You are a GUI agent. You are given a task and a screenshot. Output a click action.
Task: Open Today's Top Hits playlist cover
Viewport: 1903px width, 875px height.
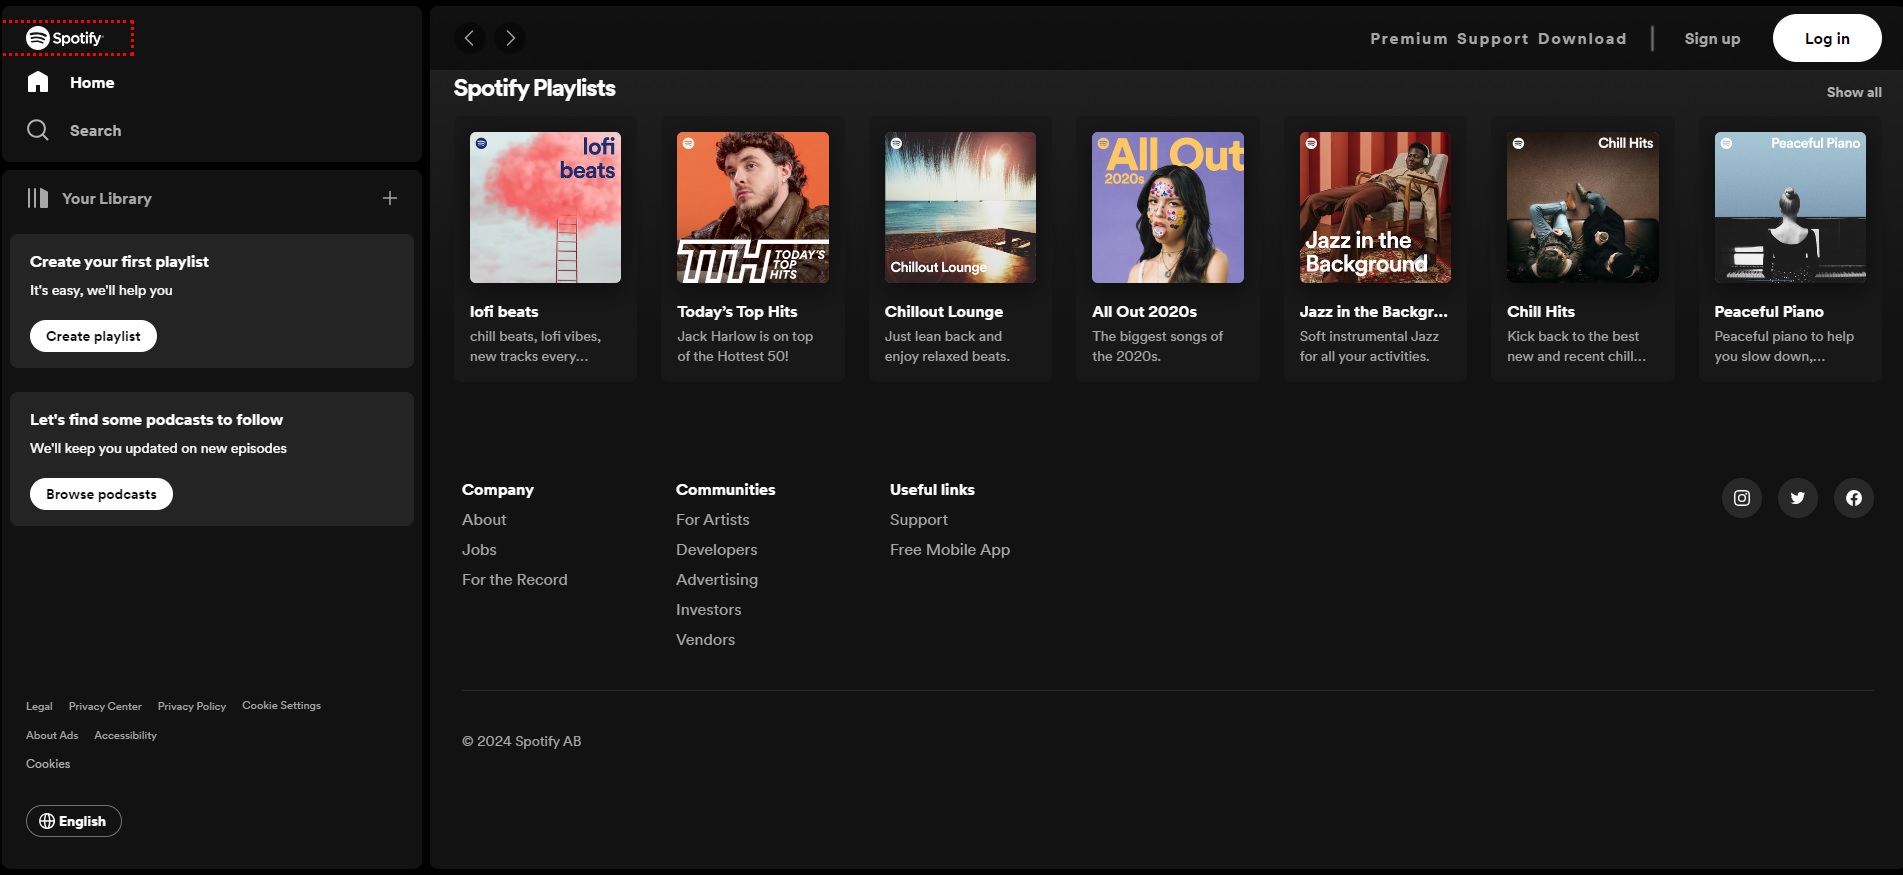coord(753,207)
